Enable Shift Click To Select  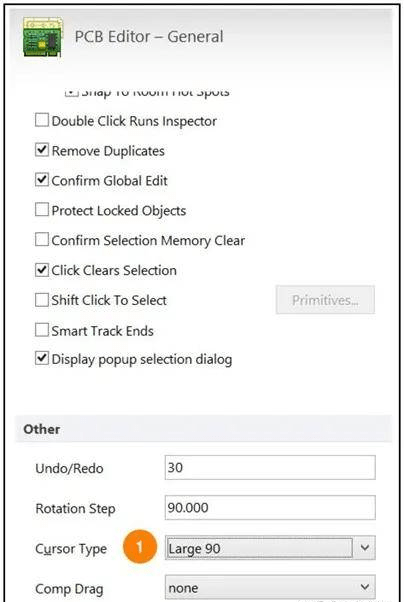tap(41, 300)
